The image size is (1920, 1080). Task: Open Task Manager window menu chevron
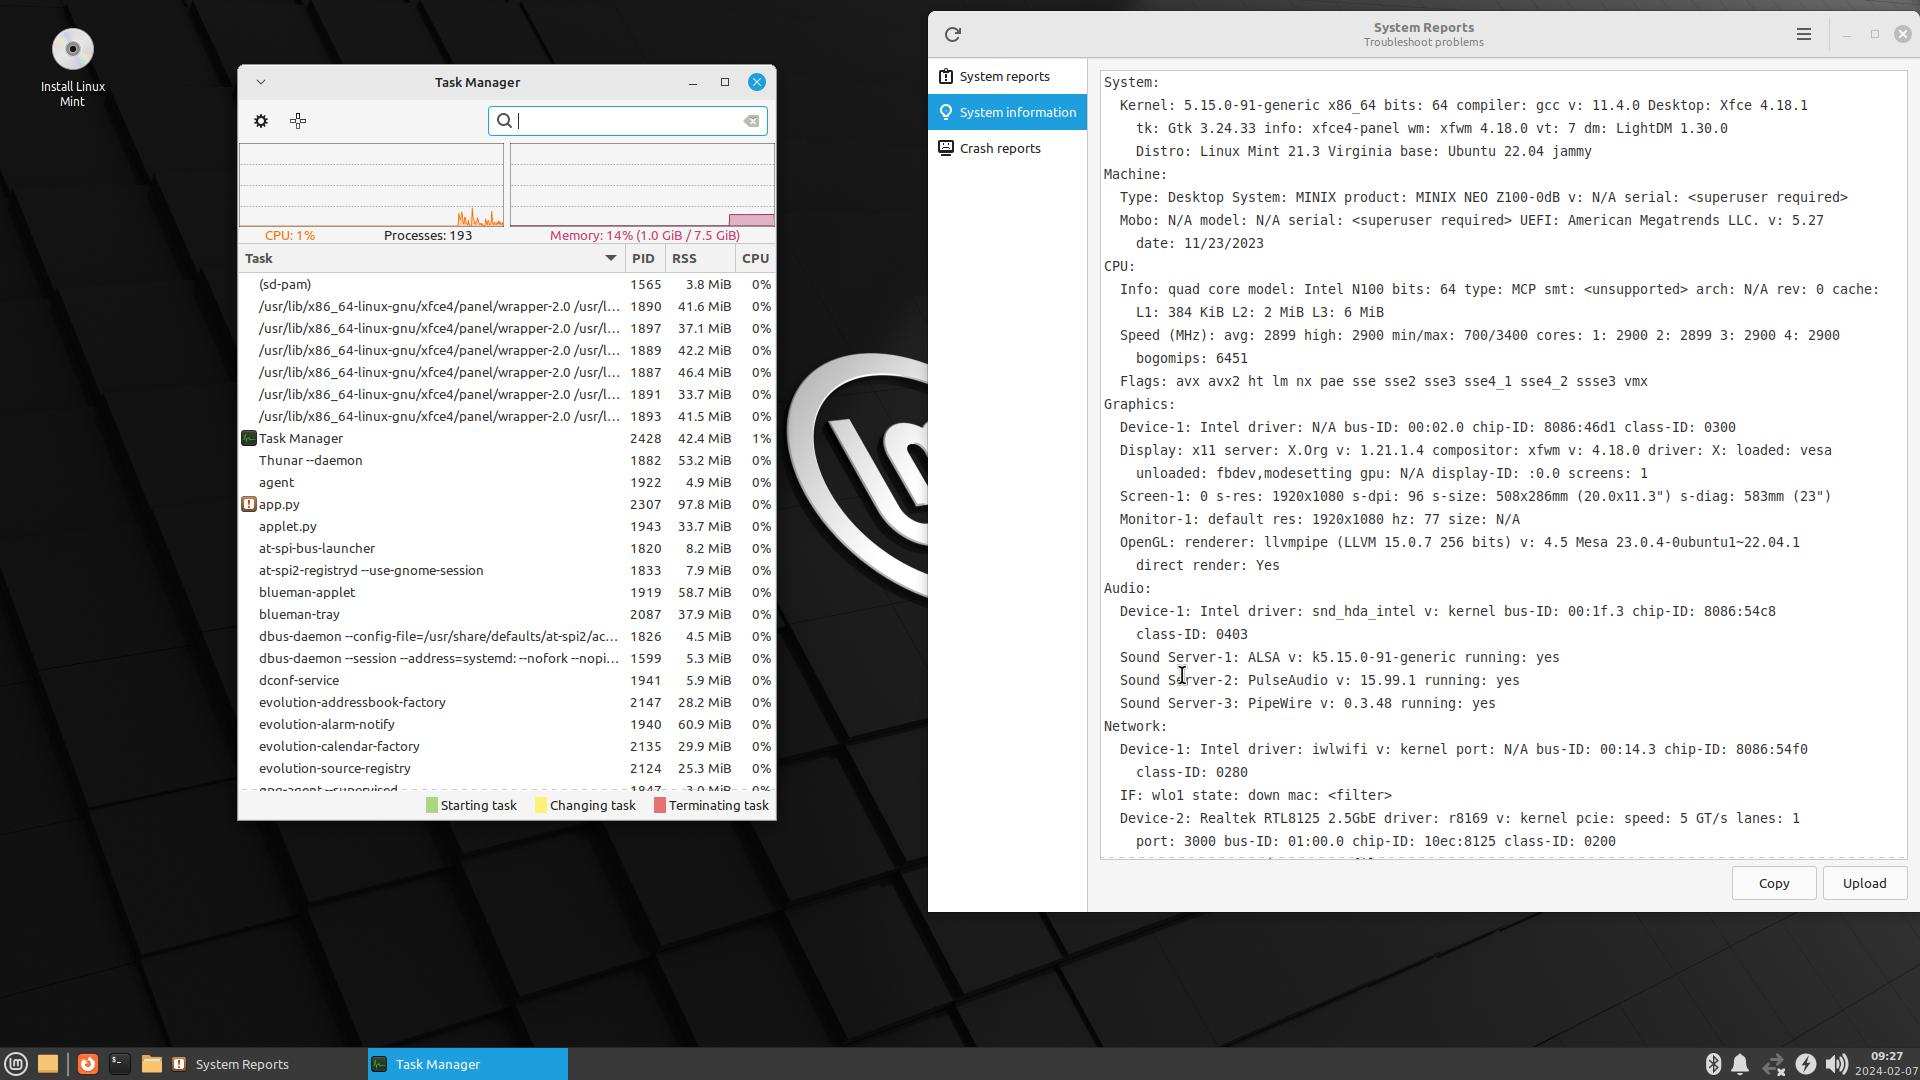click(261, 82)
